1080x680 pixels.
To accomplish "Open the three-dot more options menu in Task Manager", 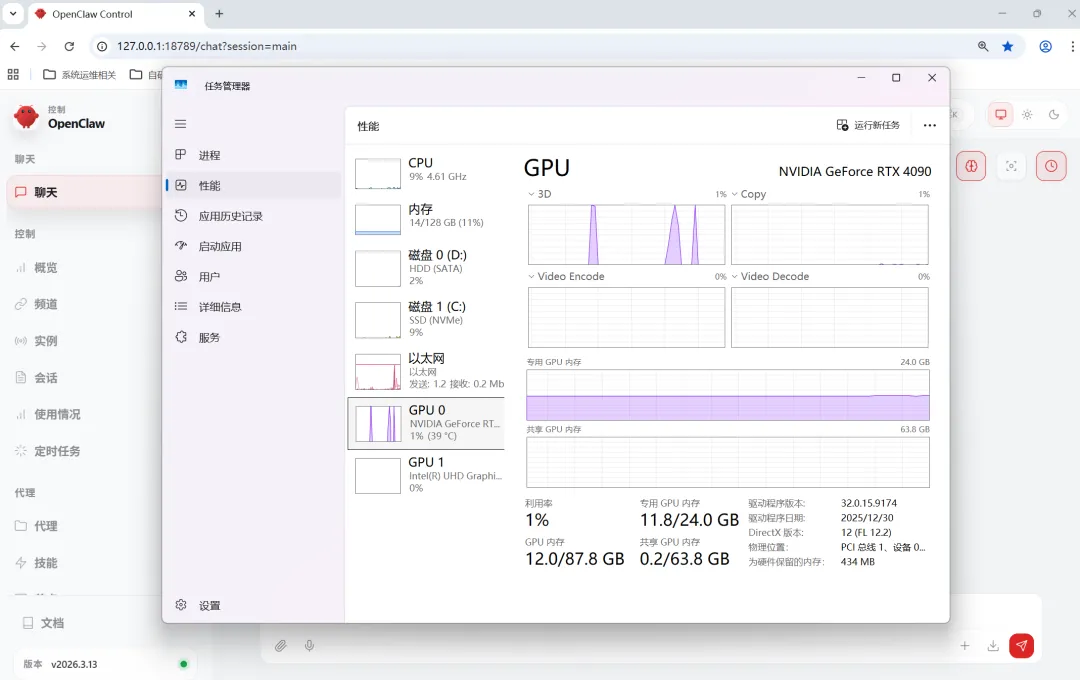I will [x=930, y=125].
